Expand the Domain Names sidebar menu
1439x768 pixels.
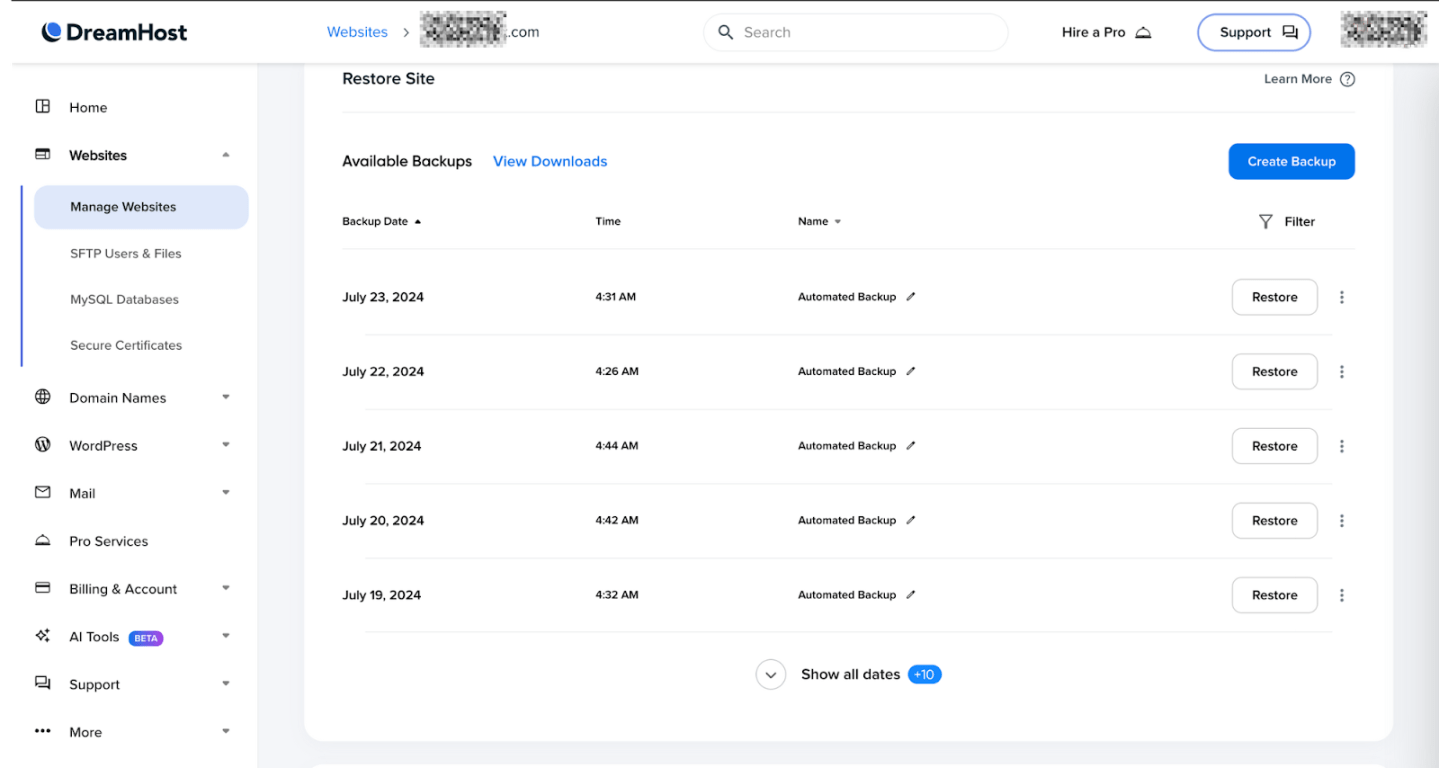[x=224, y=397]
